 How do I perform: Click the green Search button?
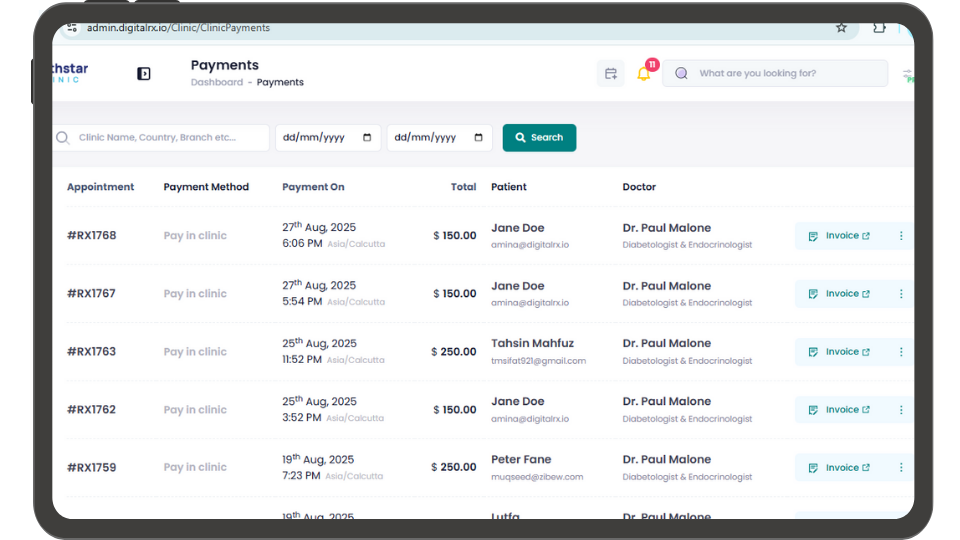point(539,138)
